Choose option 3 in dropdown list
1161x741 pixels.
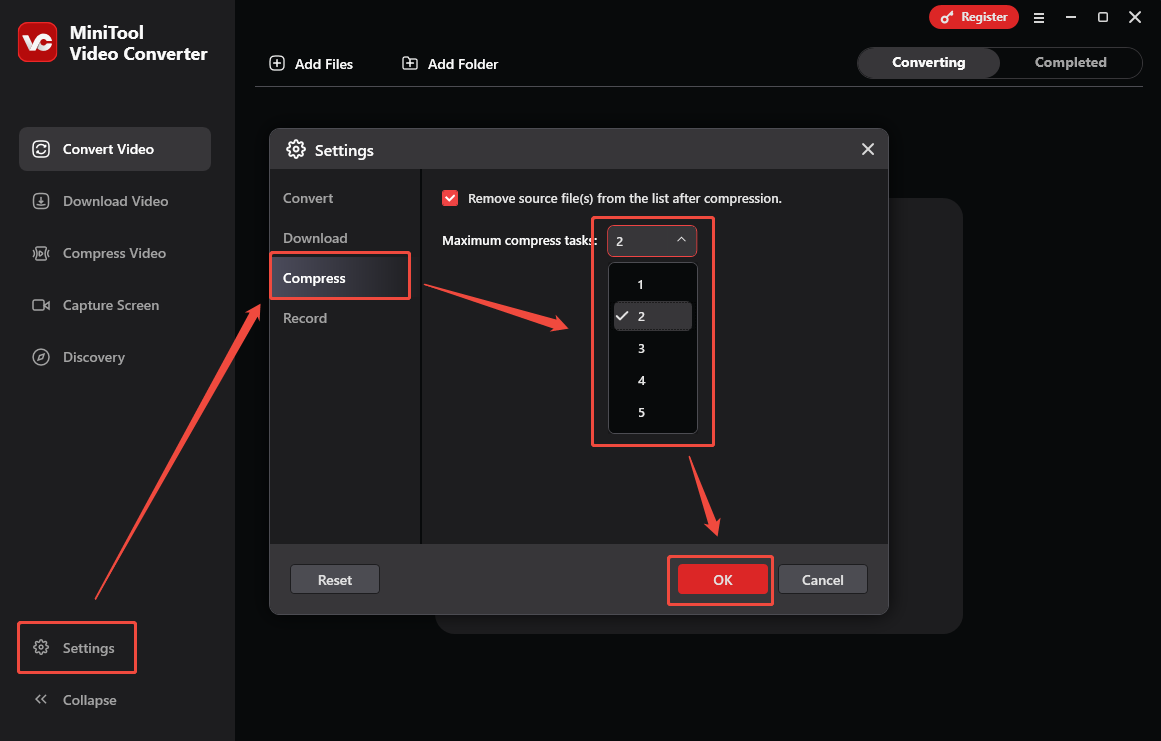[652, 349]
